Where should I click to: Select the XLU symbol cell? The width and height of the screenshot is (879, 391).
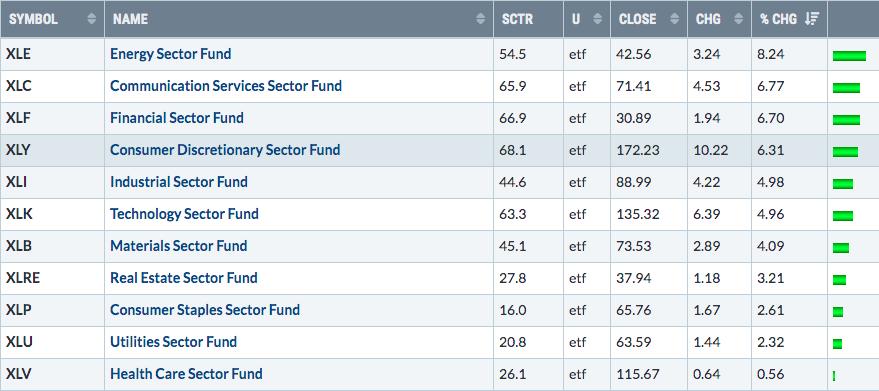(x=53, y=342)
